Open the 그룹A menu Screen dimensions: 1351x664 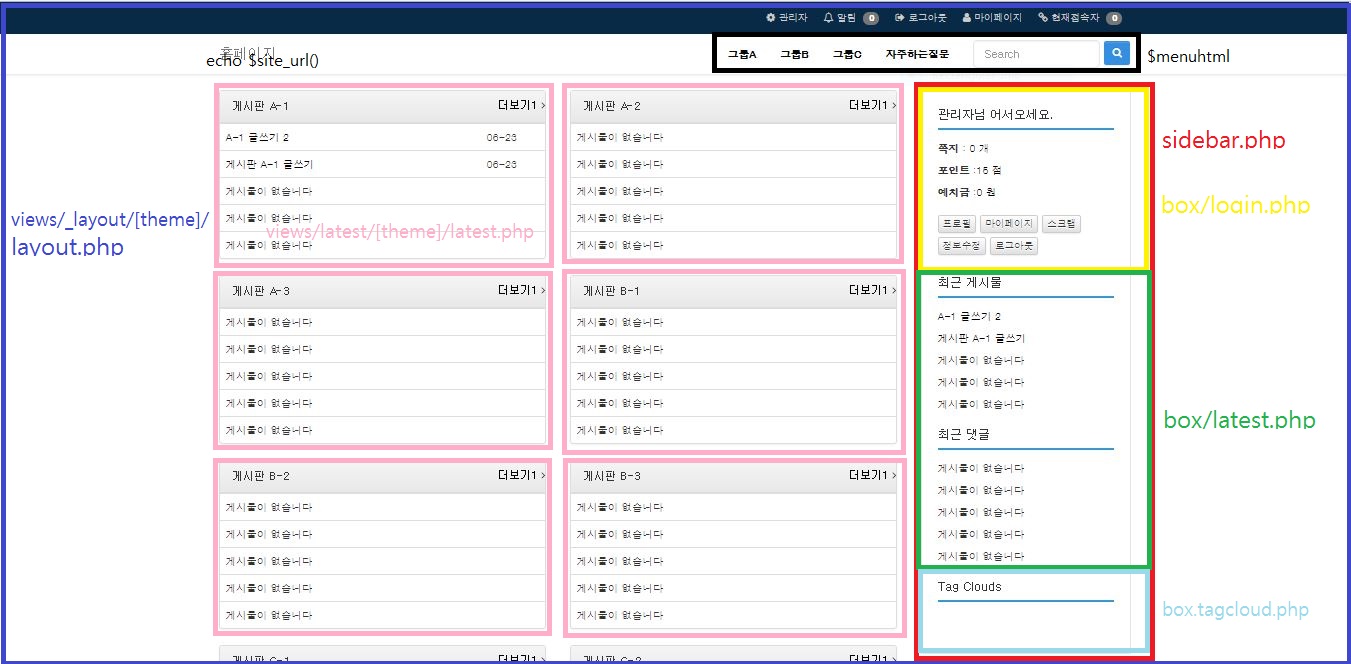pyautogui.click(x=742, y=54)
